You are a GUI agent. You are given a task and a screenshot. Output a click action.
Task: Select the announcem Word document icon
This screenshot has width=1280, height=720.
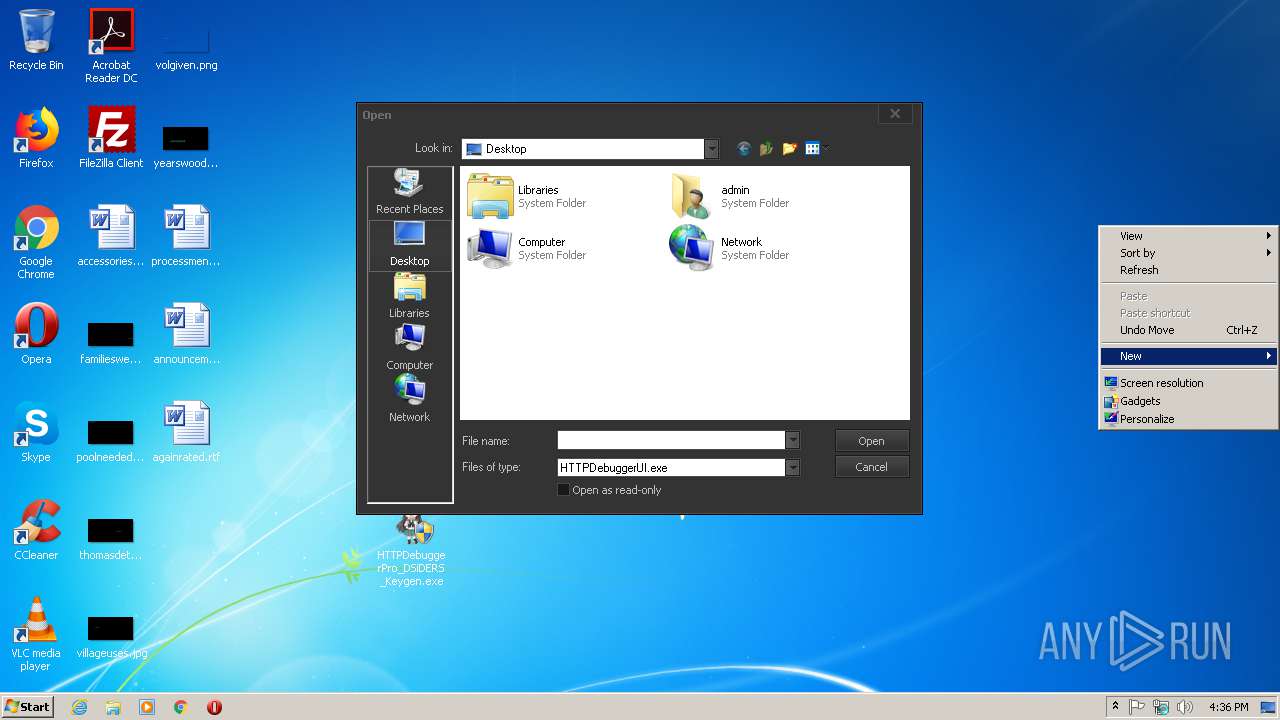pos(186,334)
